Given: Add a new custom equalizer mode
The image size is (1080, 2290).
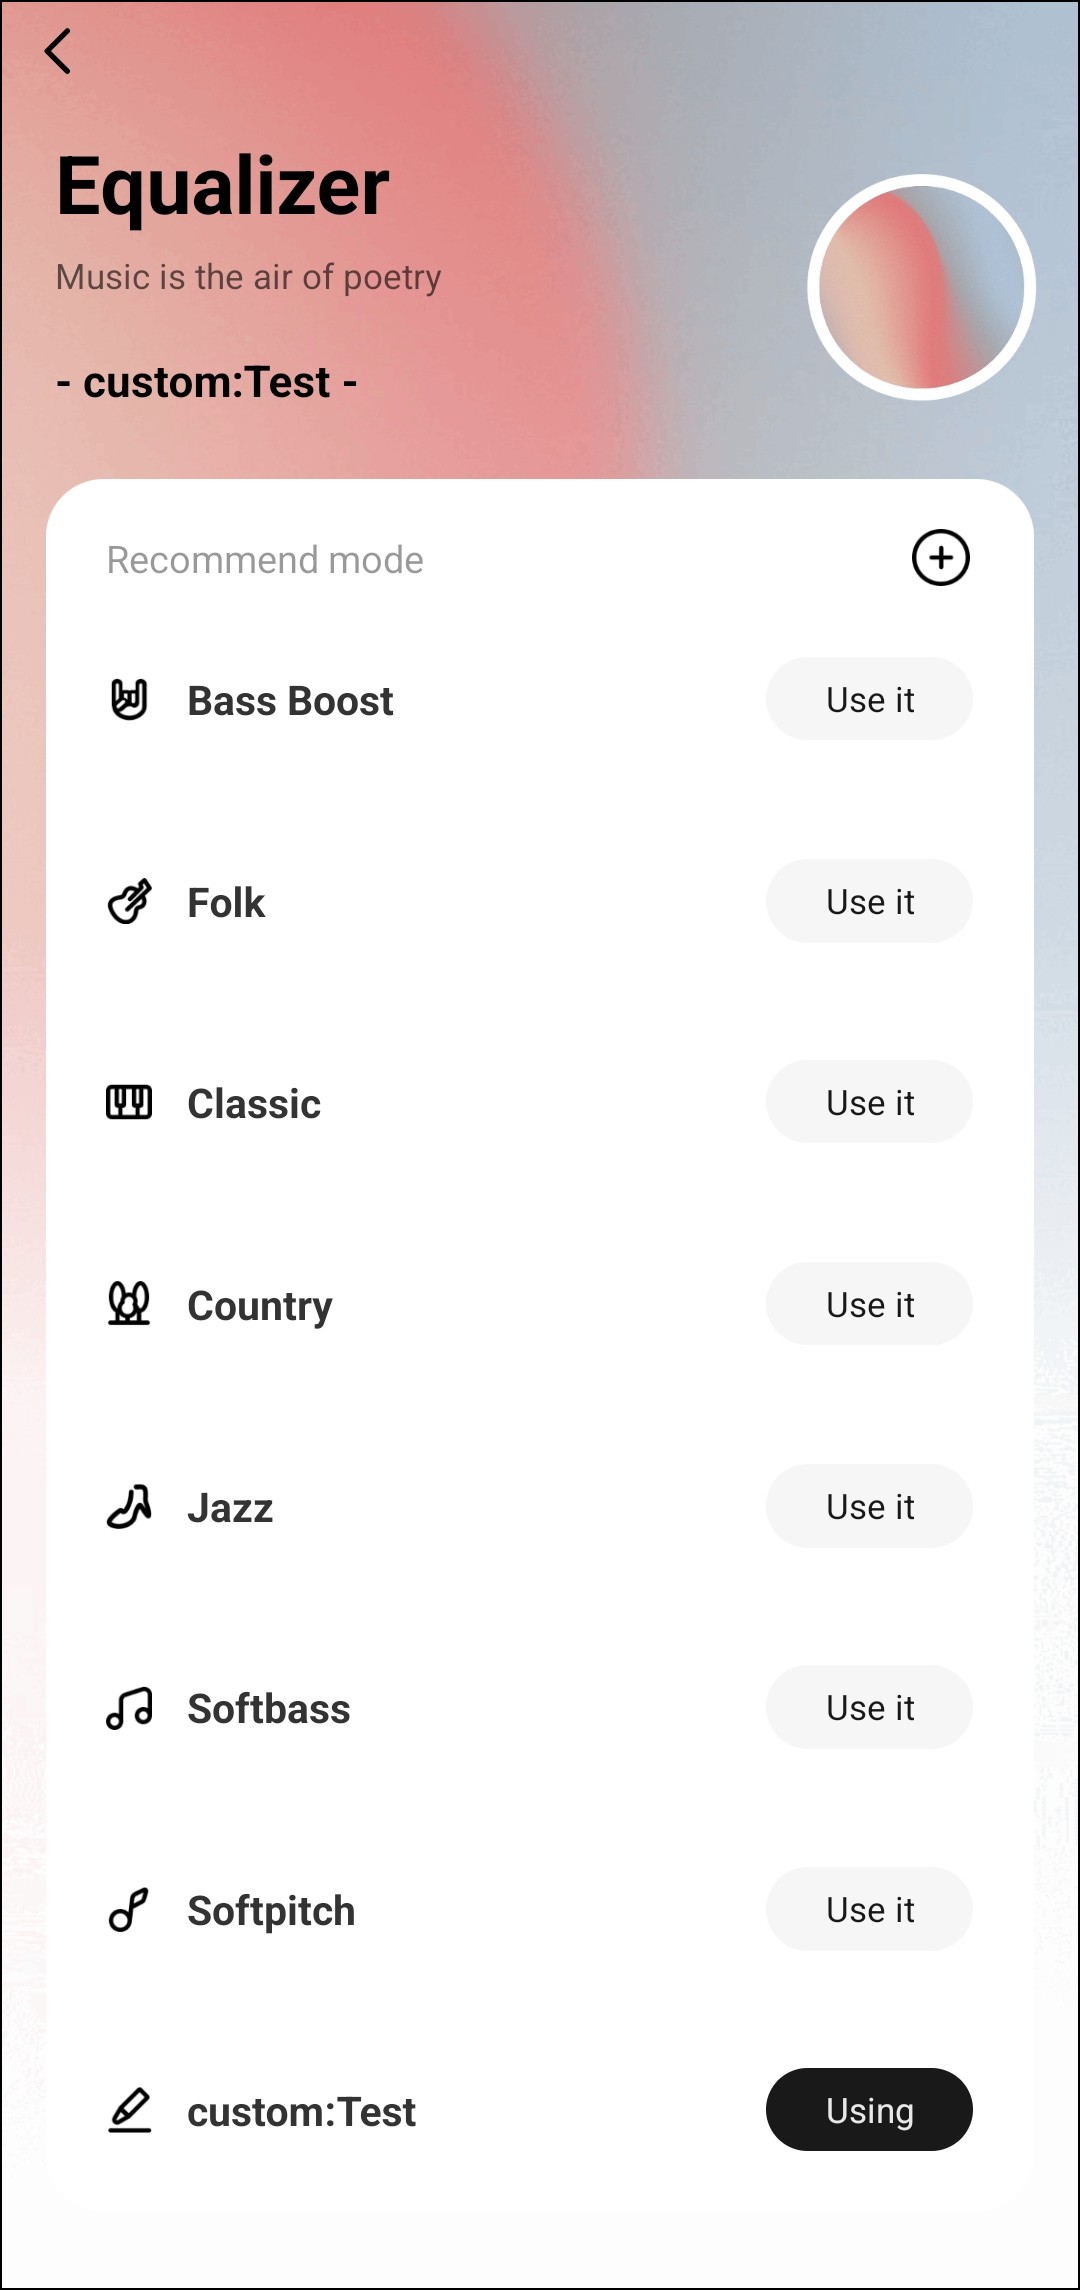Looking at the screenshot, I should [x=940, y=558].
